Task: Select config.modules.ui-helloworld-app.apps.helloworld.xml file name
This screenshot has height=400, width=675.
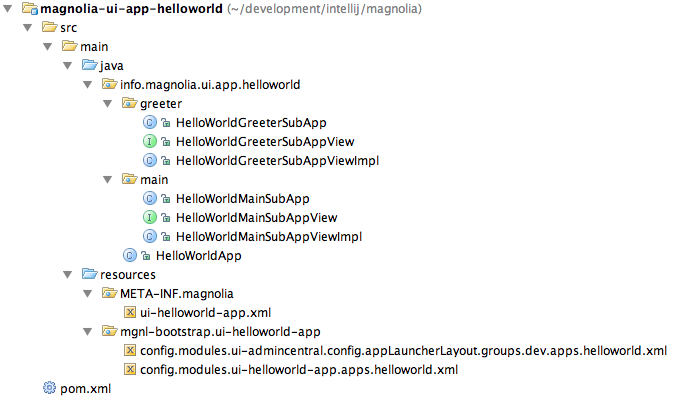Action: [x=299, y=369]
